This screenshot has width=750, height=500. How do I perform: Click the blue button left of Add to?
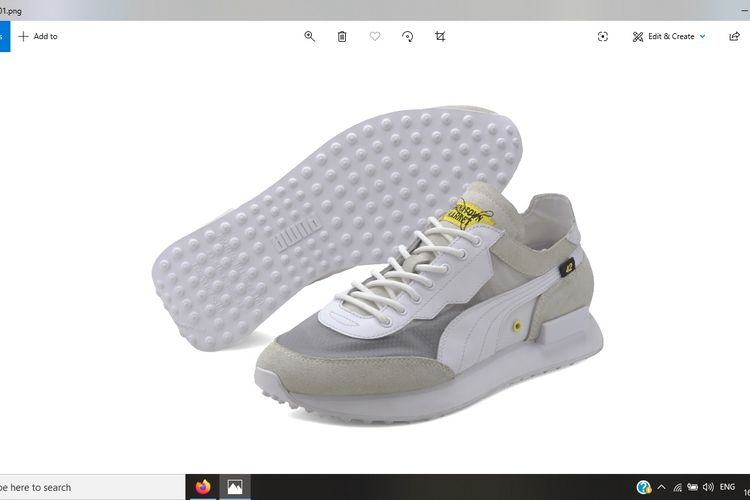(x=4, y=36)
